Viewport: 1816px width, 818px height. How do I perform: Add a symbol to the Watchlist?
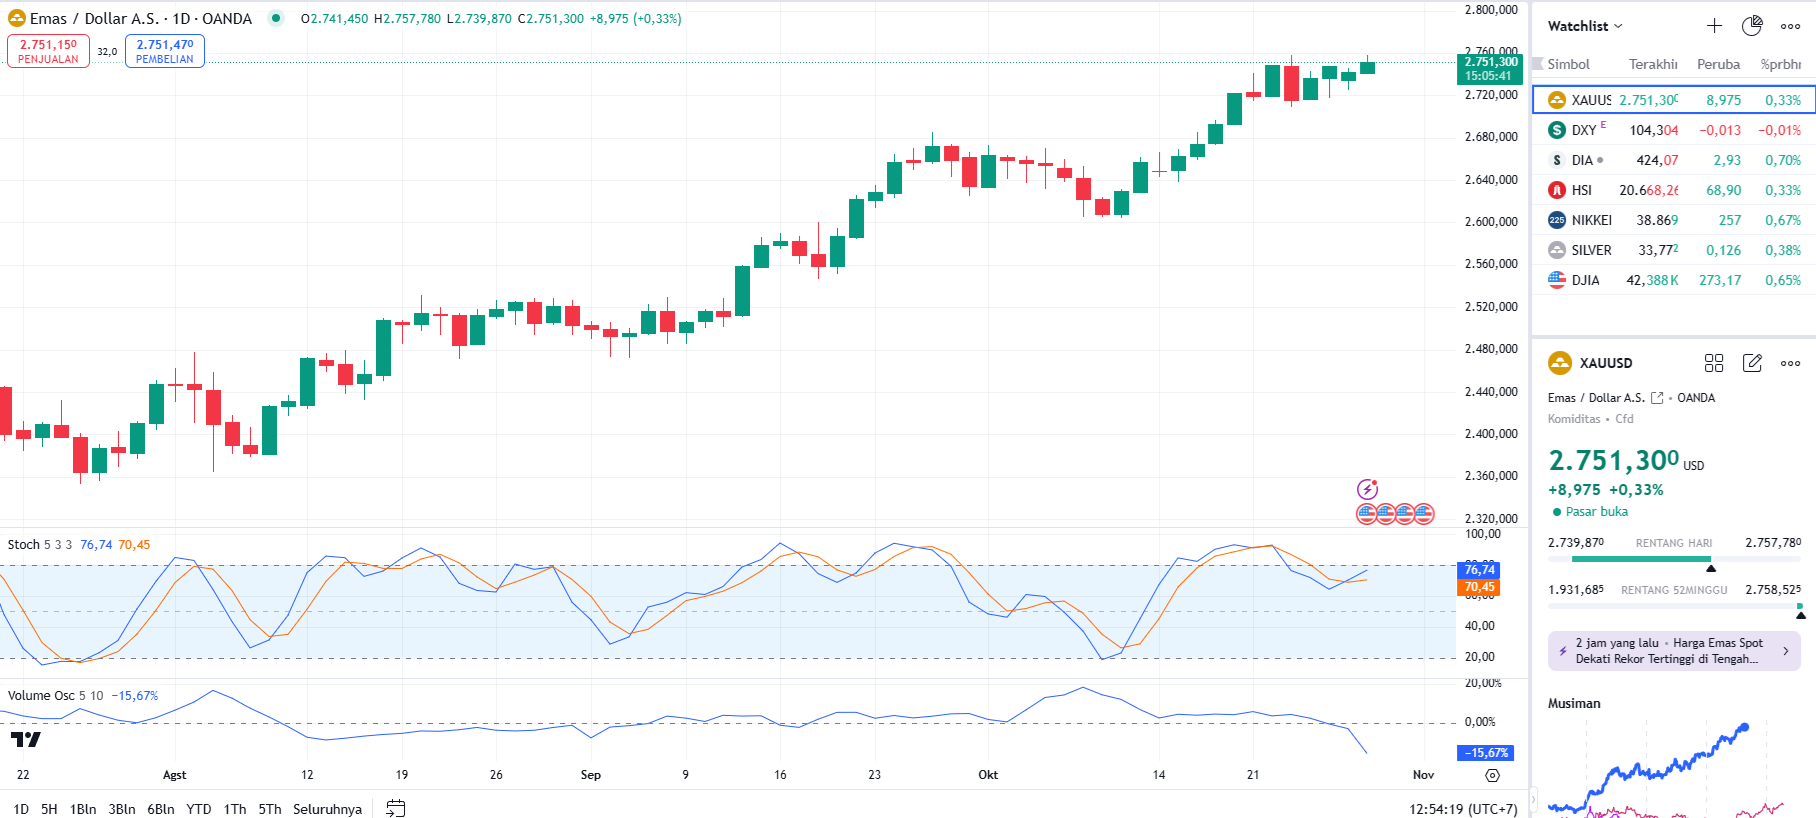point(1714,26)
